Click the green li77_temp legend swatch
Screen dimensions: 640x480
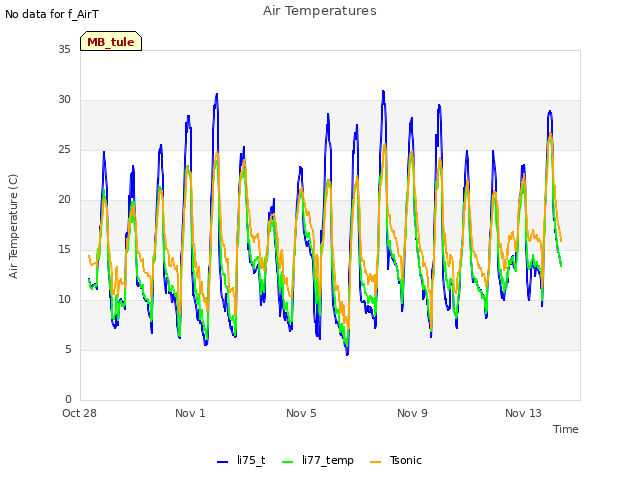tap(288, 462)
